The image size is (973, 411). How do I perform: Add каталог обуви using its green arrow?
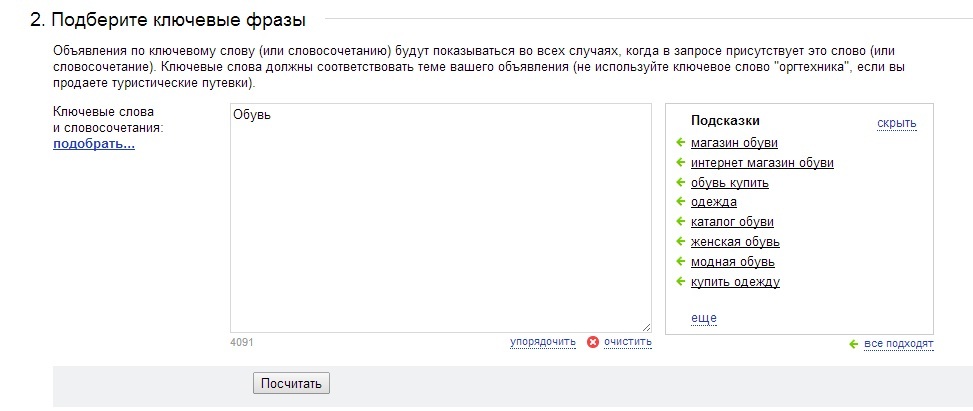click(680, 222)
